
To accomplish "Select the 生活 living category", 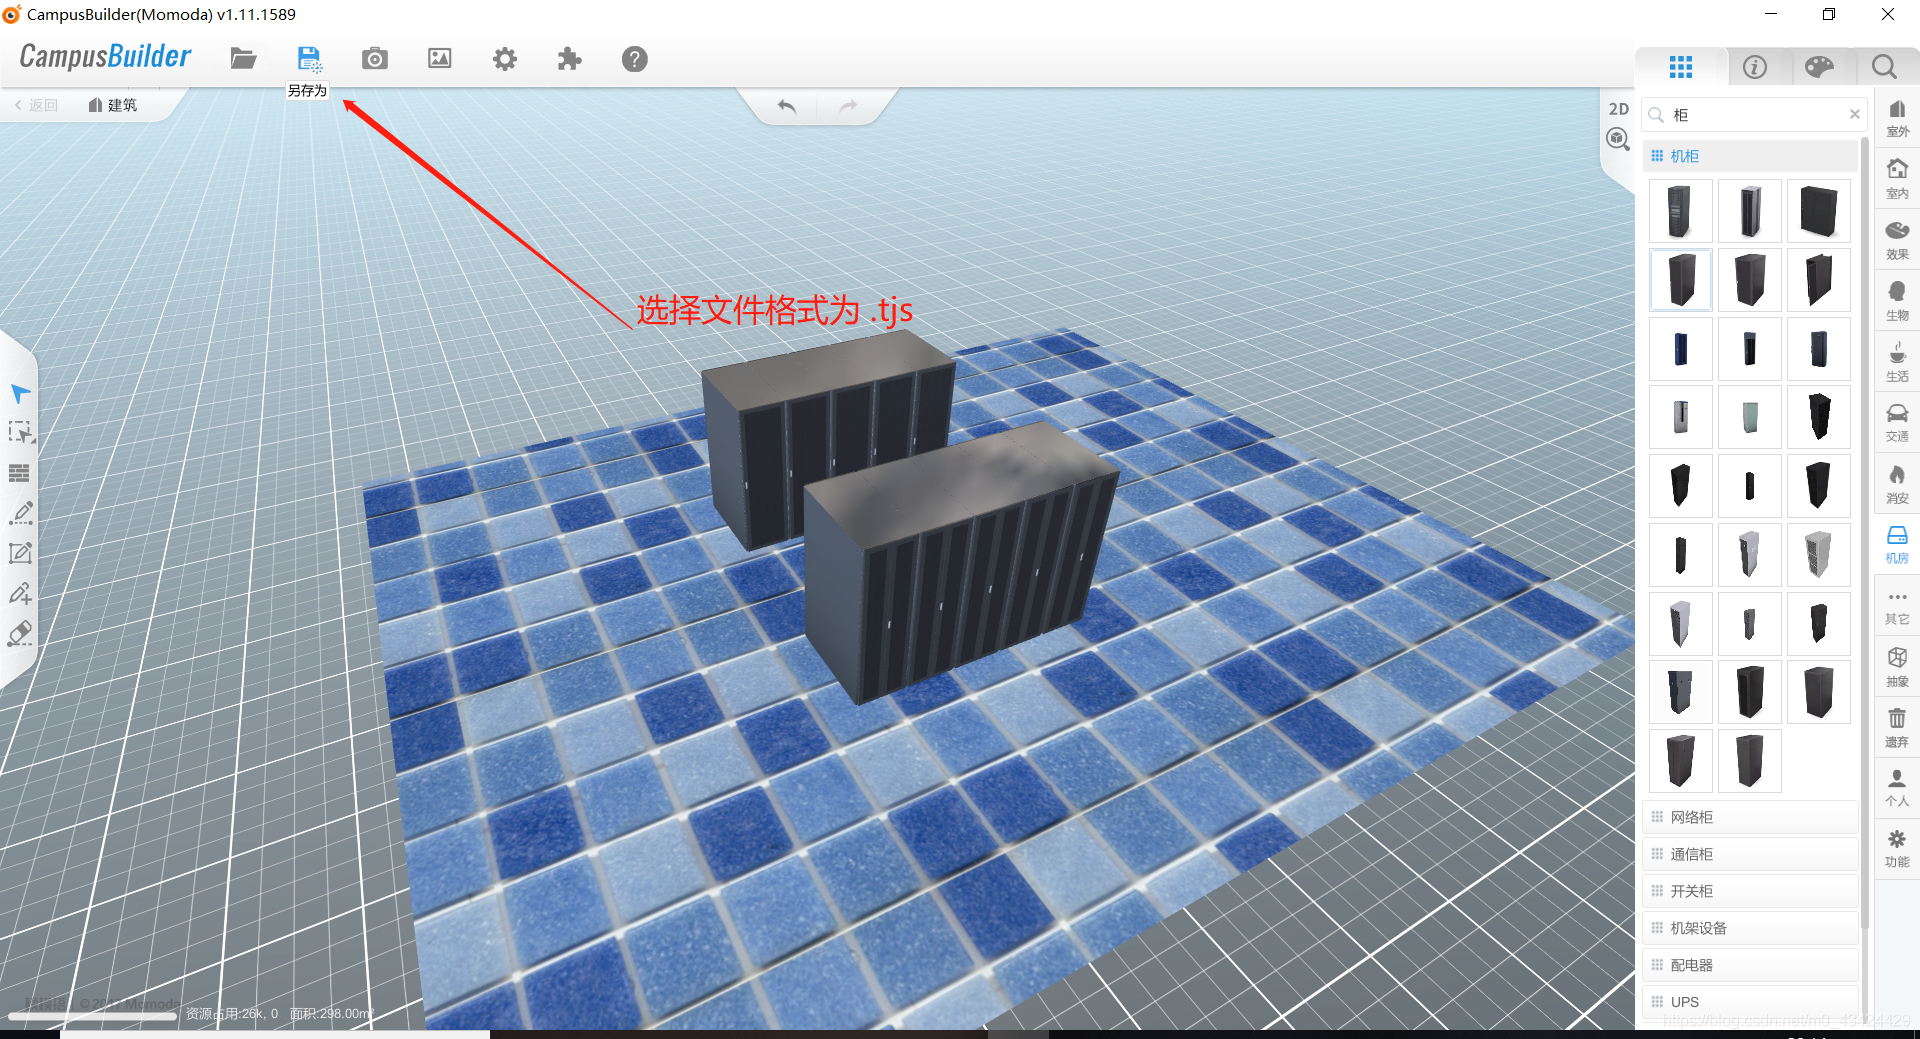I will (1897, 362).
